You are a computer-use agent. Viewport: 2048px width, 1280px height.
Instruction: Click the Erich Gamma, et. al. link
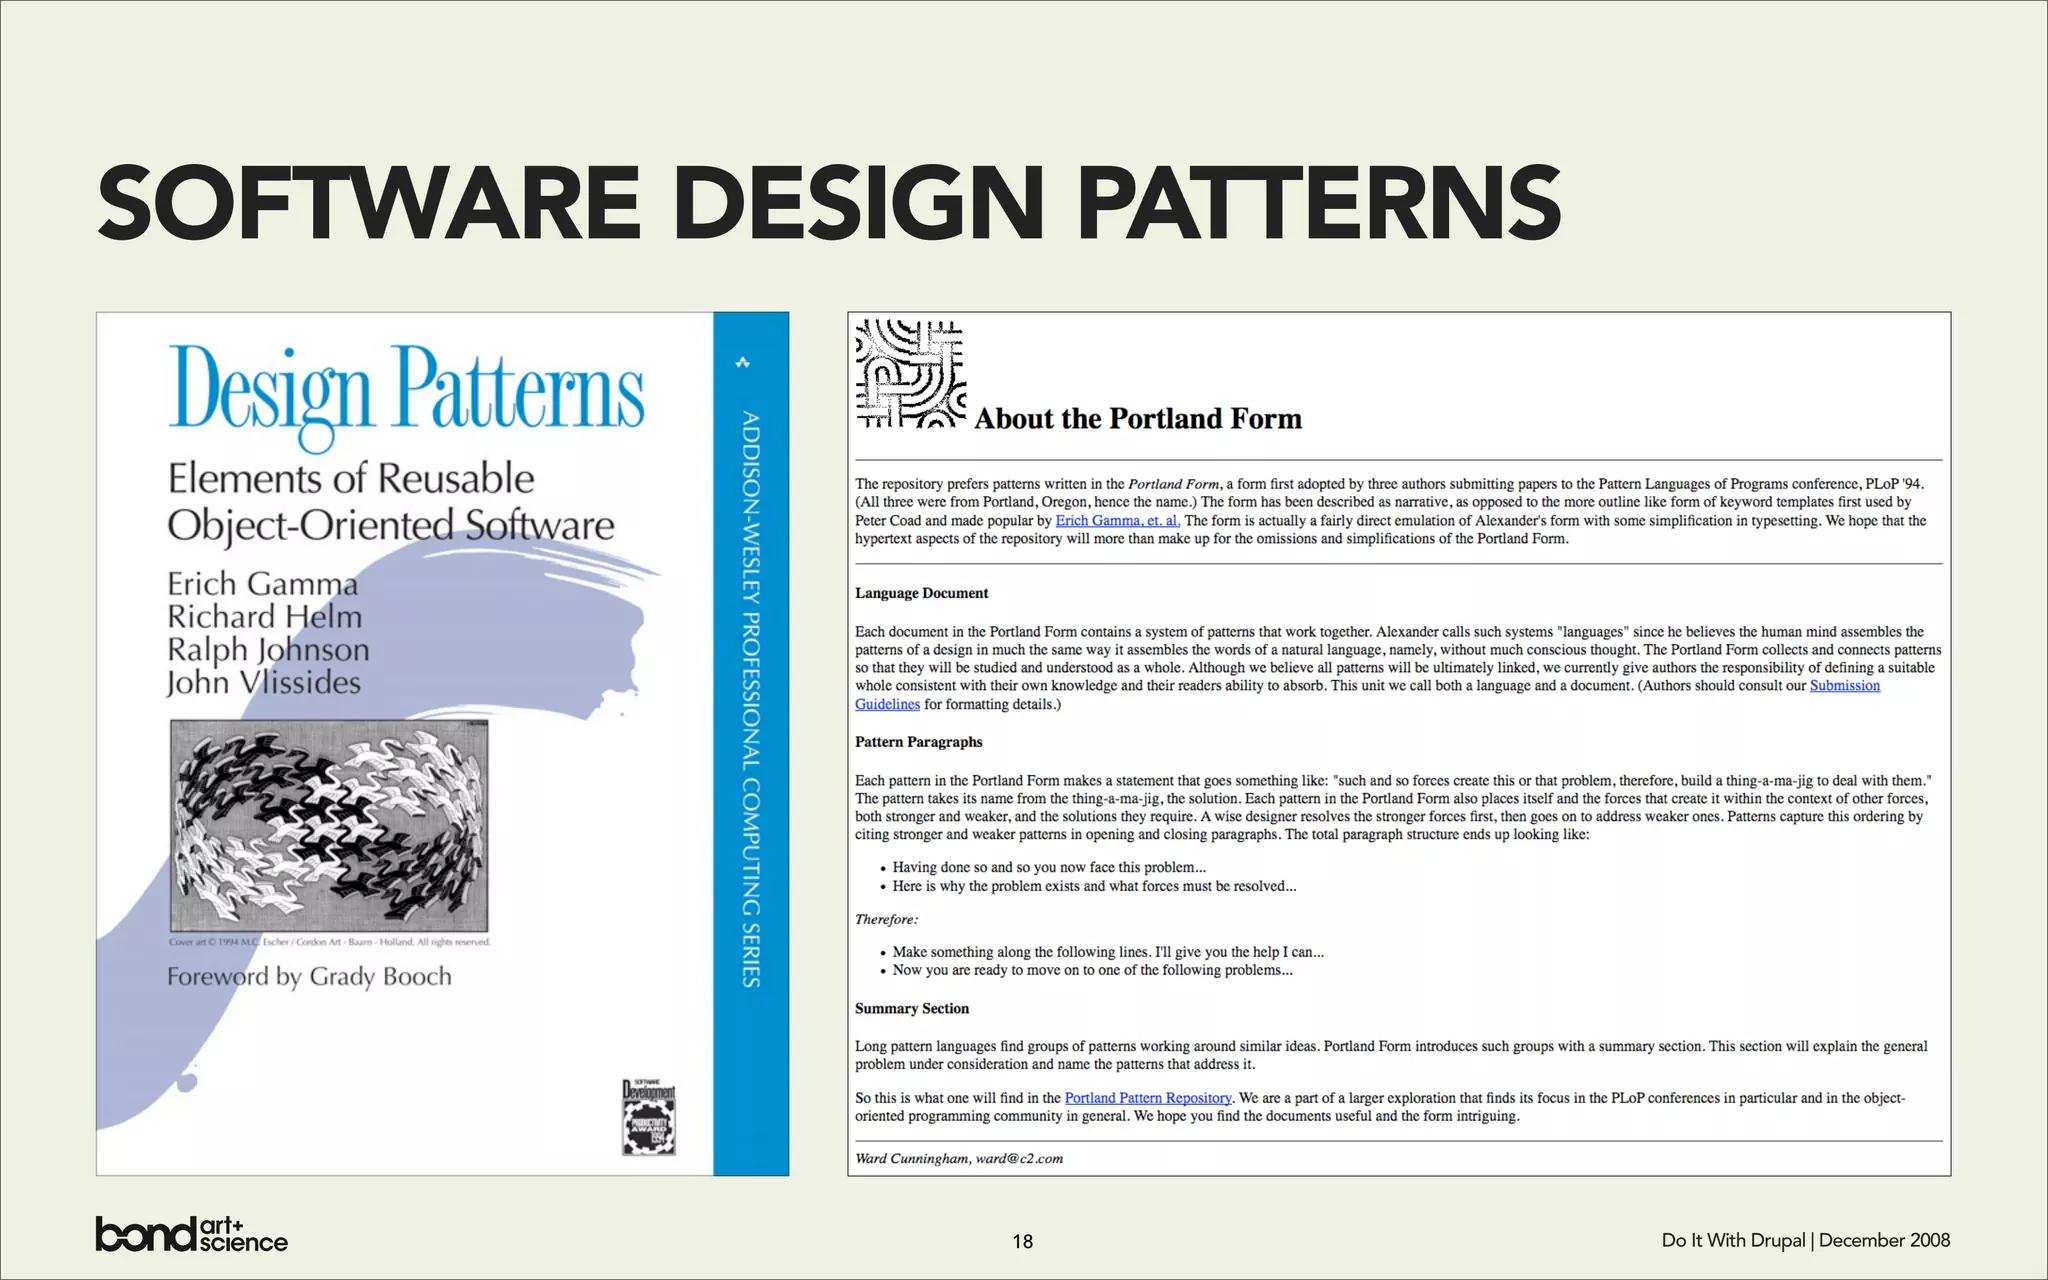pyautogui.click(x=1118, y=520)
